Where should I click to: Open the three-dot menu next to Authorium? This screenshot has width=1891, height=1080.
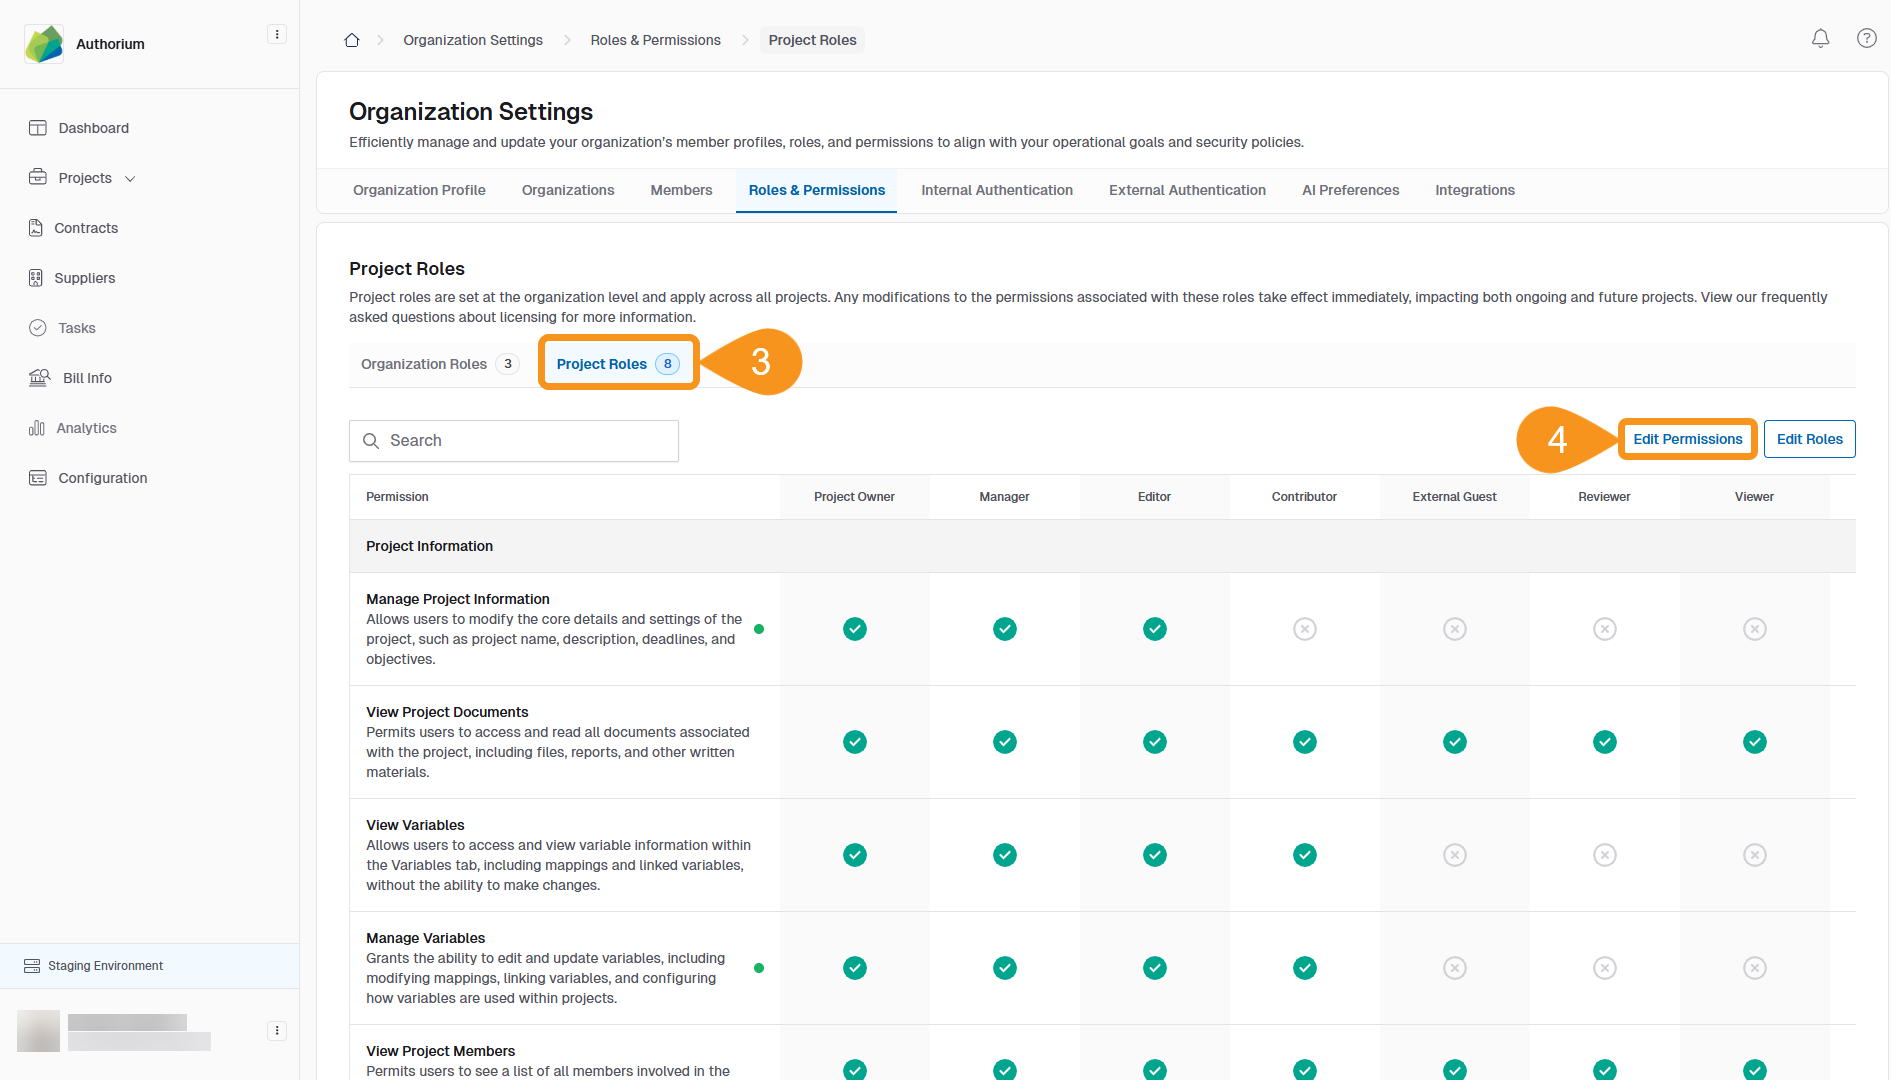[x=276, y=33]
